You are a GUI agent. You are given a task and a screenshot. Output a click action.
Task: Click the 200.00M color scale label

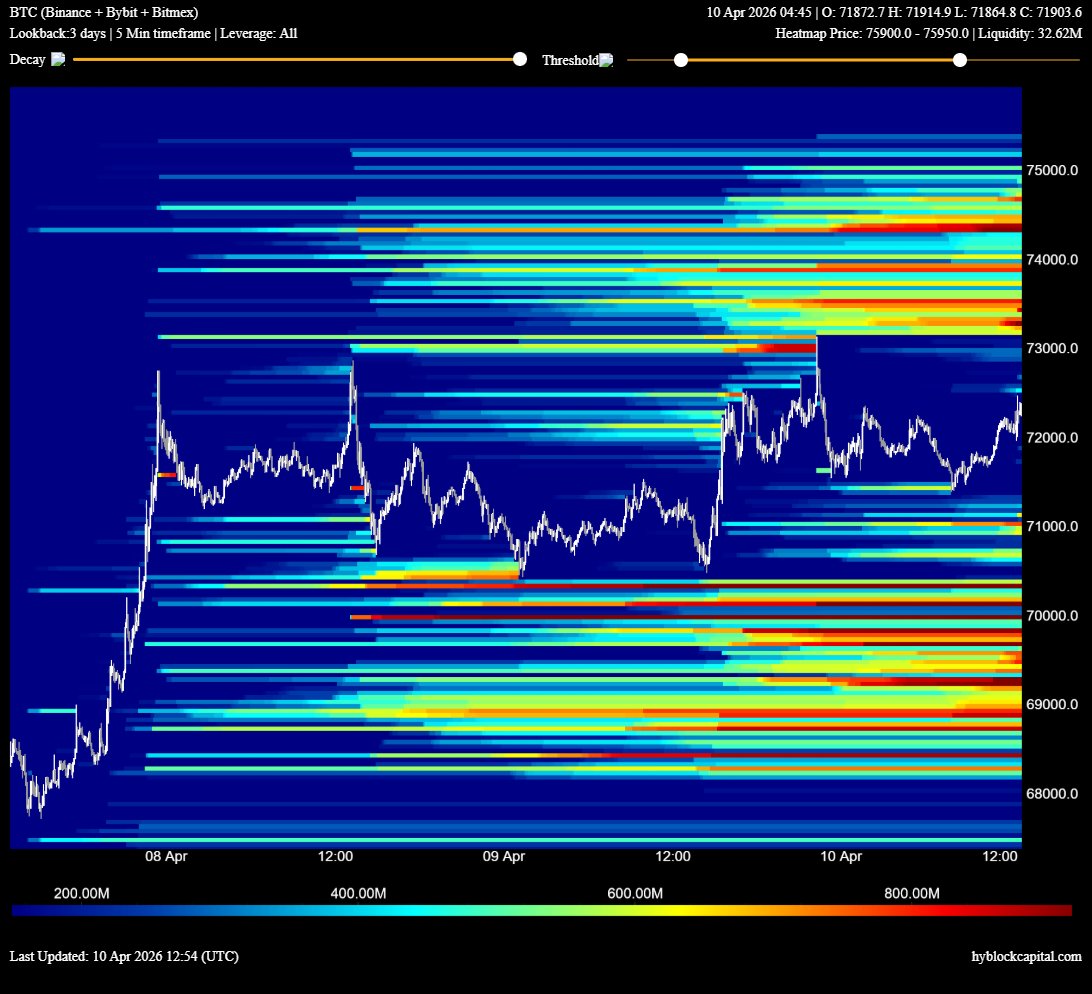click(x=81, y=893)
